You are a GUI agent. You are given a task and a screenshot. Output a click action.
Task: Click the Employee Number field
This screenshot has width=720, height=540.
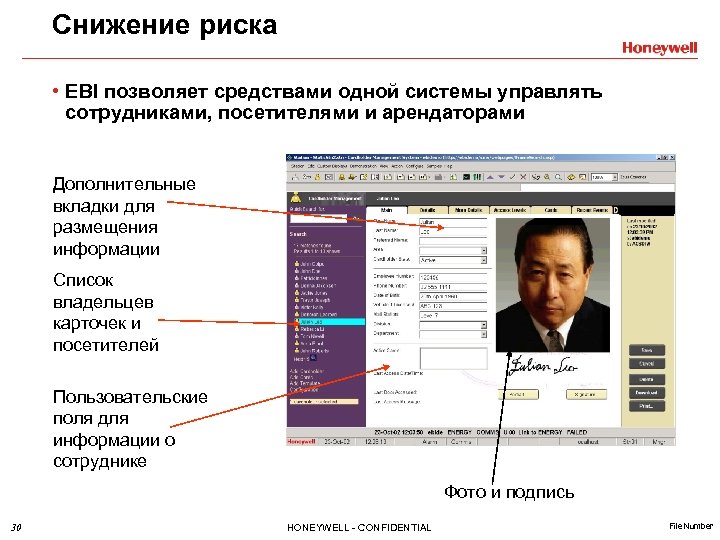point(453,277)
